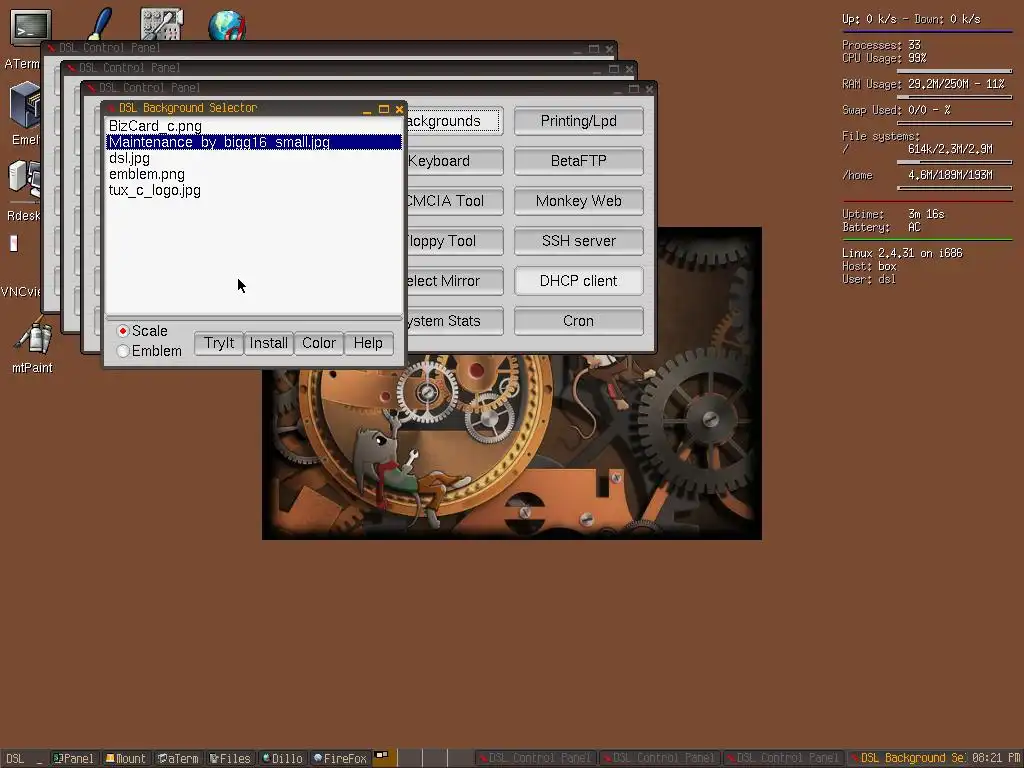1024x768 pixels.
Task: Launch the mtPaint desktop icon
Action: 32,336
